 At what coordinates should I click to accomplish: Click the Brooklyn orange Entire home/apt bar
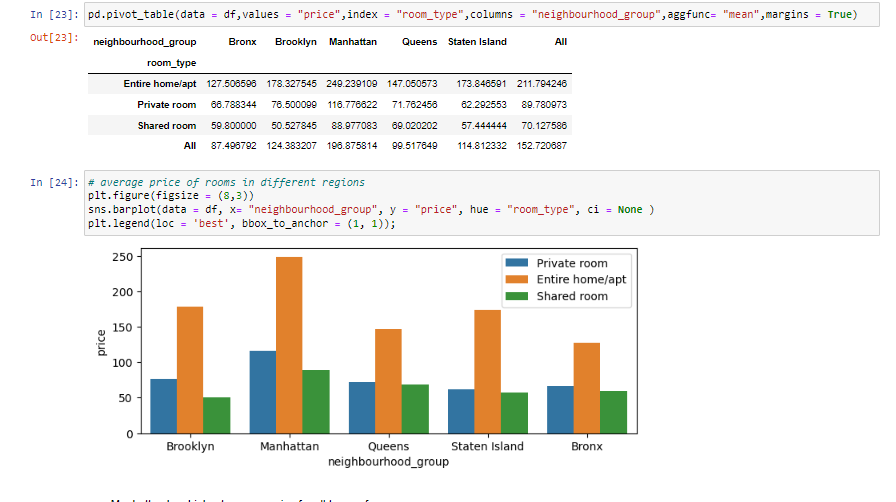(190, 370)
